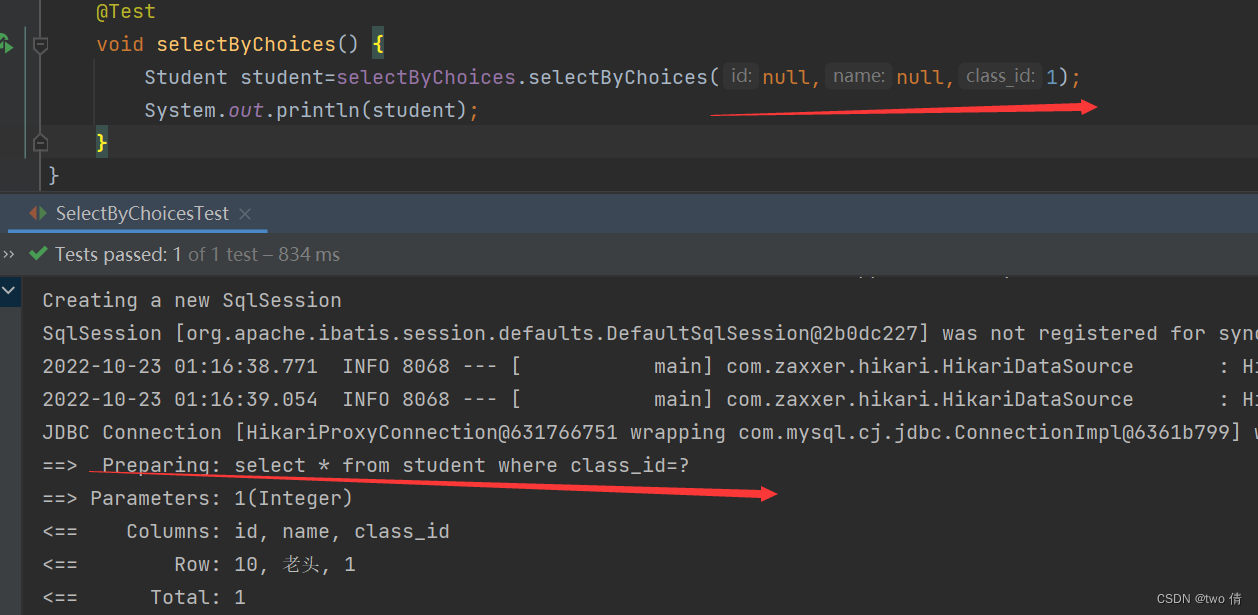Run the selectByChoices test from the gutter icon
This screenshot has height=615, width=1258.
(x=4, y=43)
